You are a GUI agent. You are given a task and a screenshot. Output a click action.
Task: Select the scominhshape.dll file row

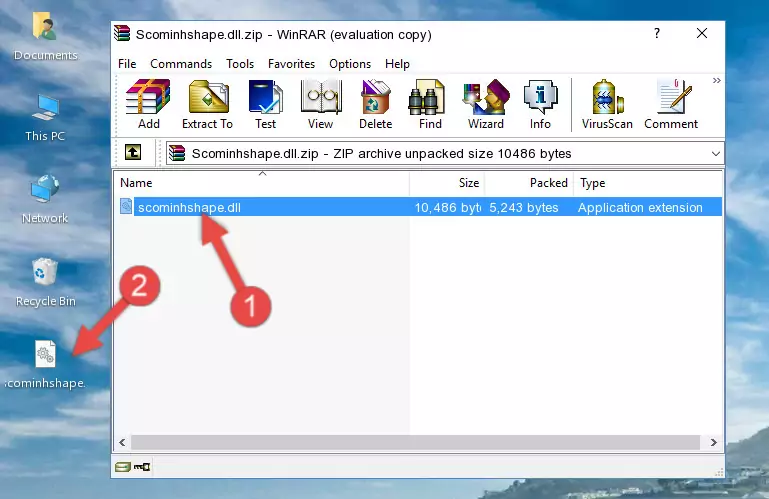pyautogui.click(x=419, y=207)
